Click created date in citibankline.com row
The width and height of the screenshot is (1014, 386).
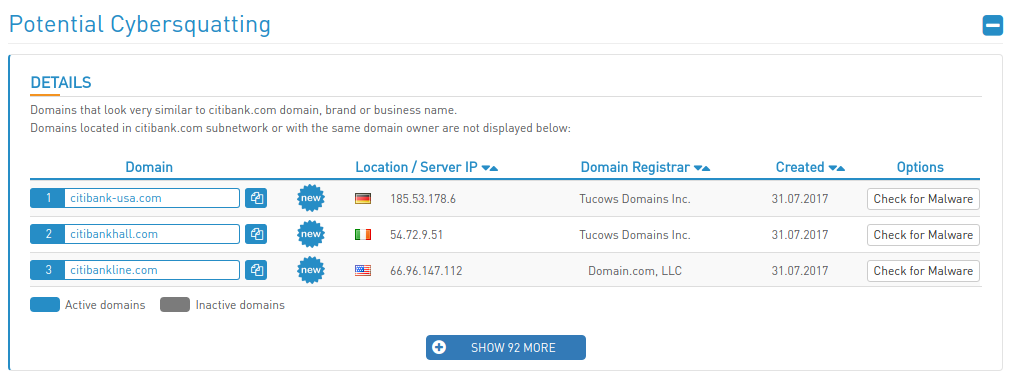(x=800, y=271)
